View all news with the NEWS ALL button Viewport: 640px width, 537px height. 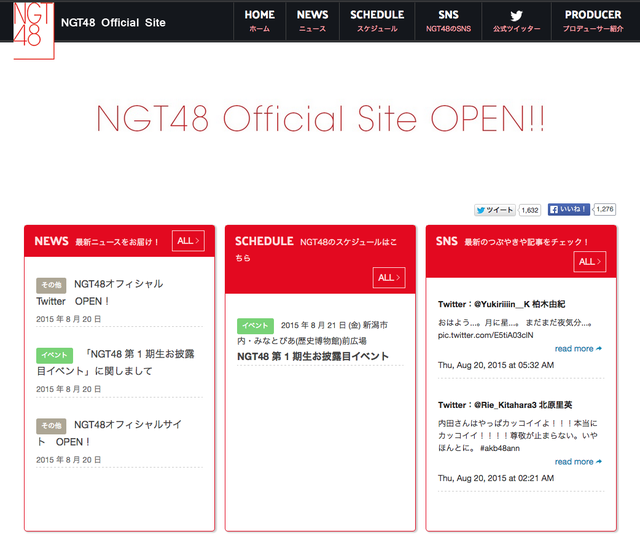pyautogui.click(x=188, y=241)
